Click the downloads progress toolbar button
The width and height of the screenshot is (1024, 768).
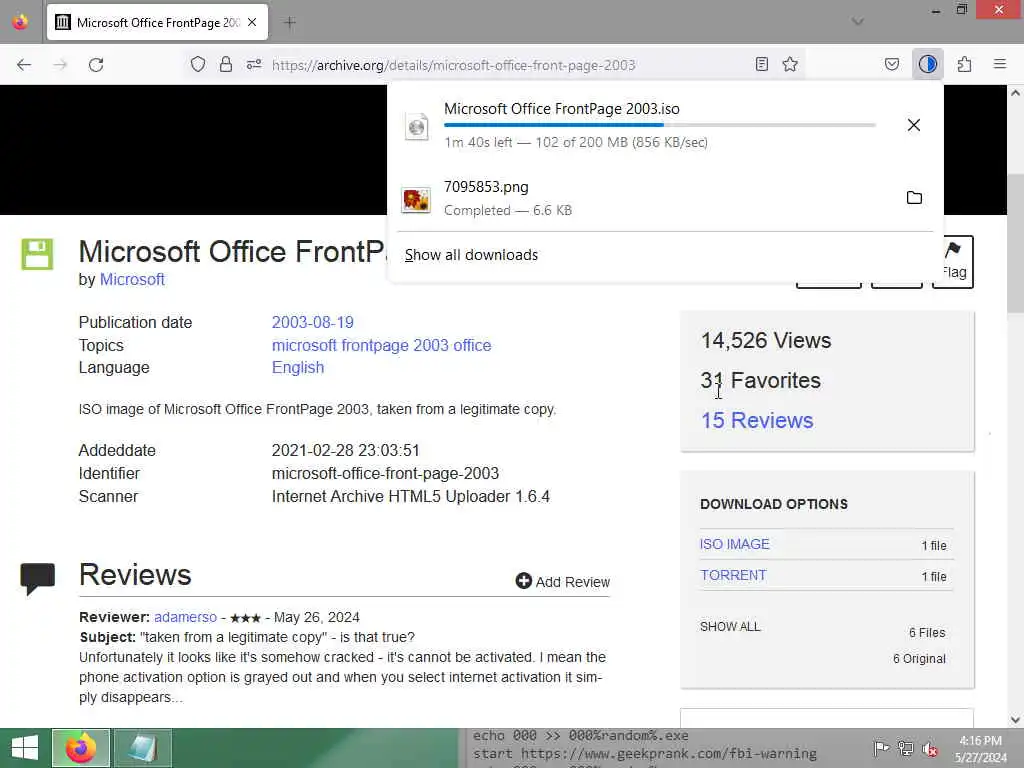point(927,64)
